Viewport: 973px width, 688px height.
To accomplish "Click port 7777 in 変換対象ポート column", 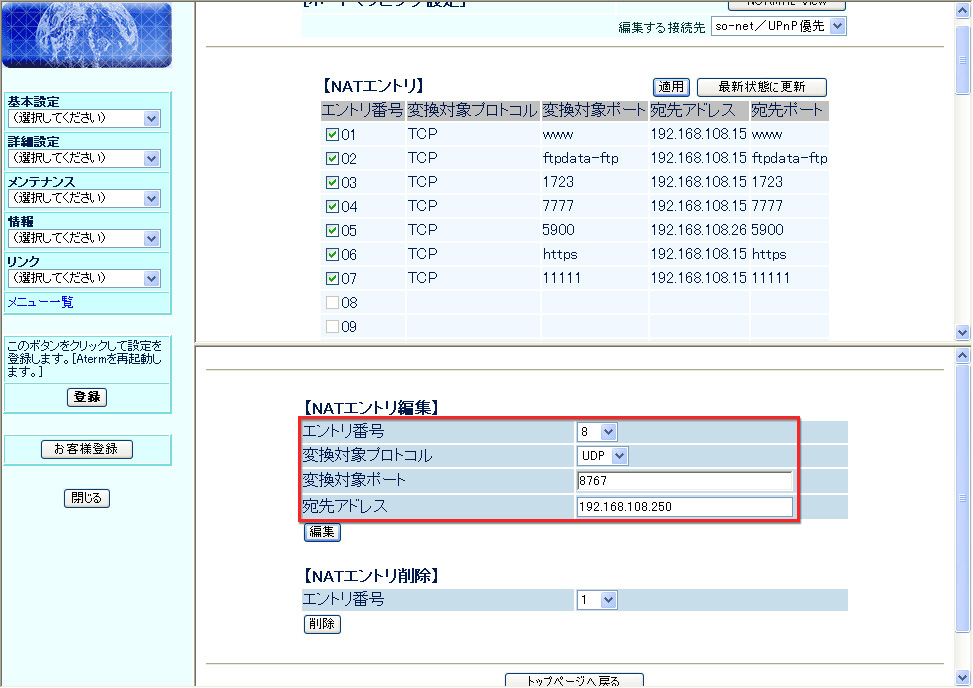I will click(558, 206).
